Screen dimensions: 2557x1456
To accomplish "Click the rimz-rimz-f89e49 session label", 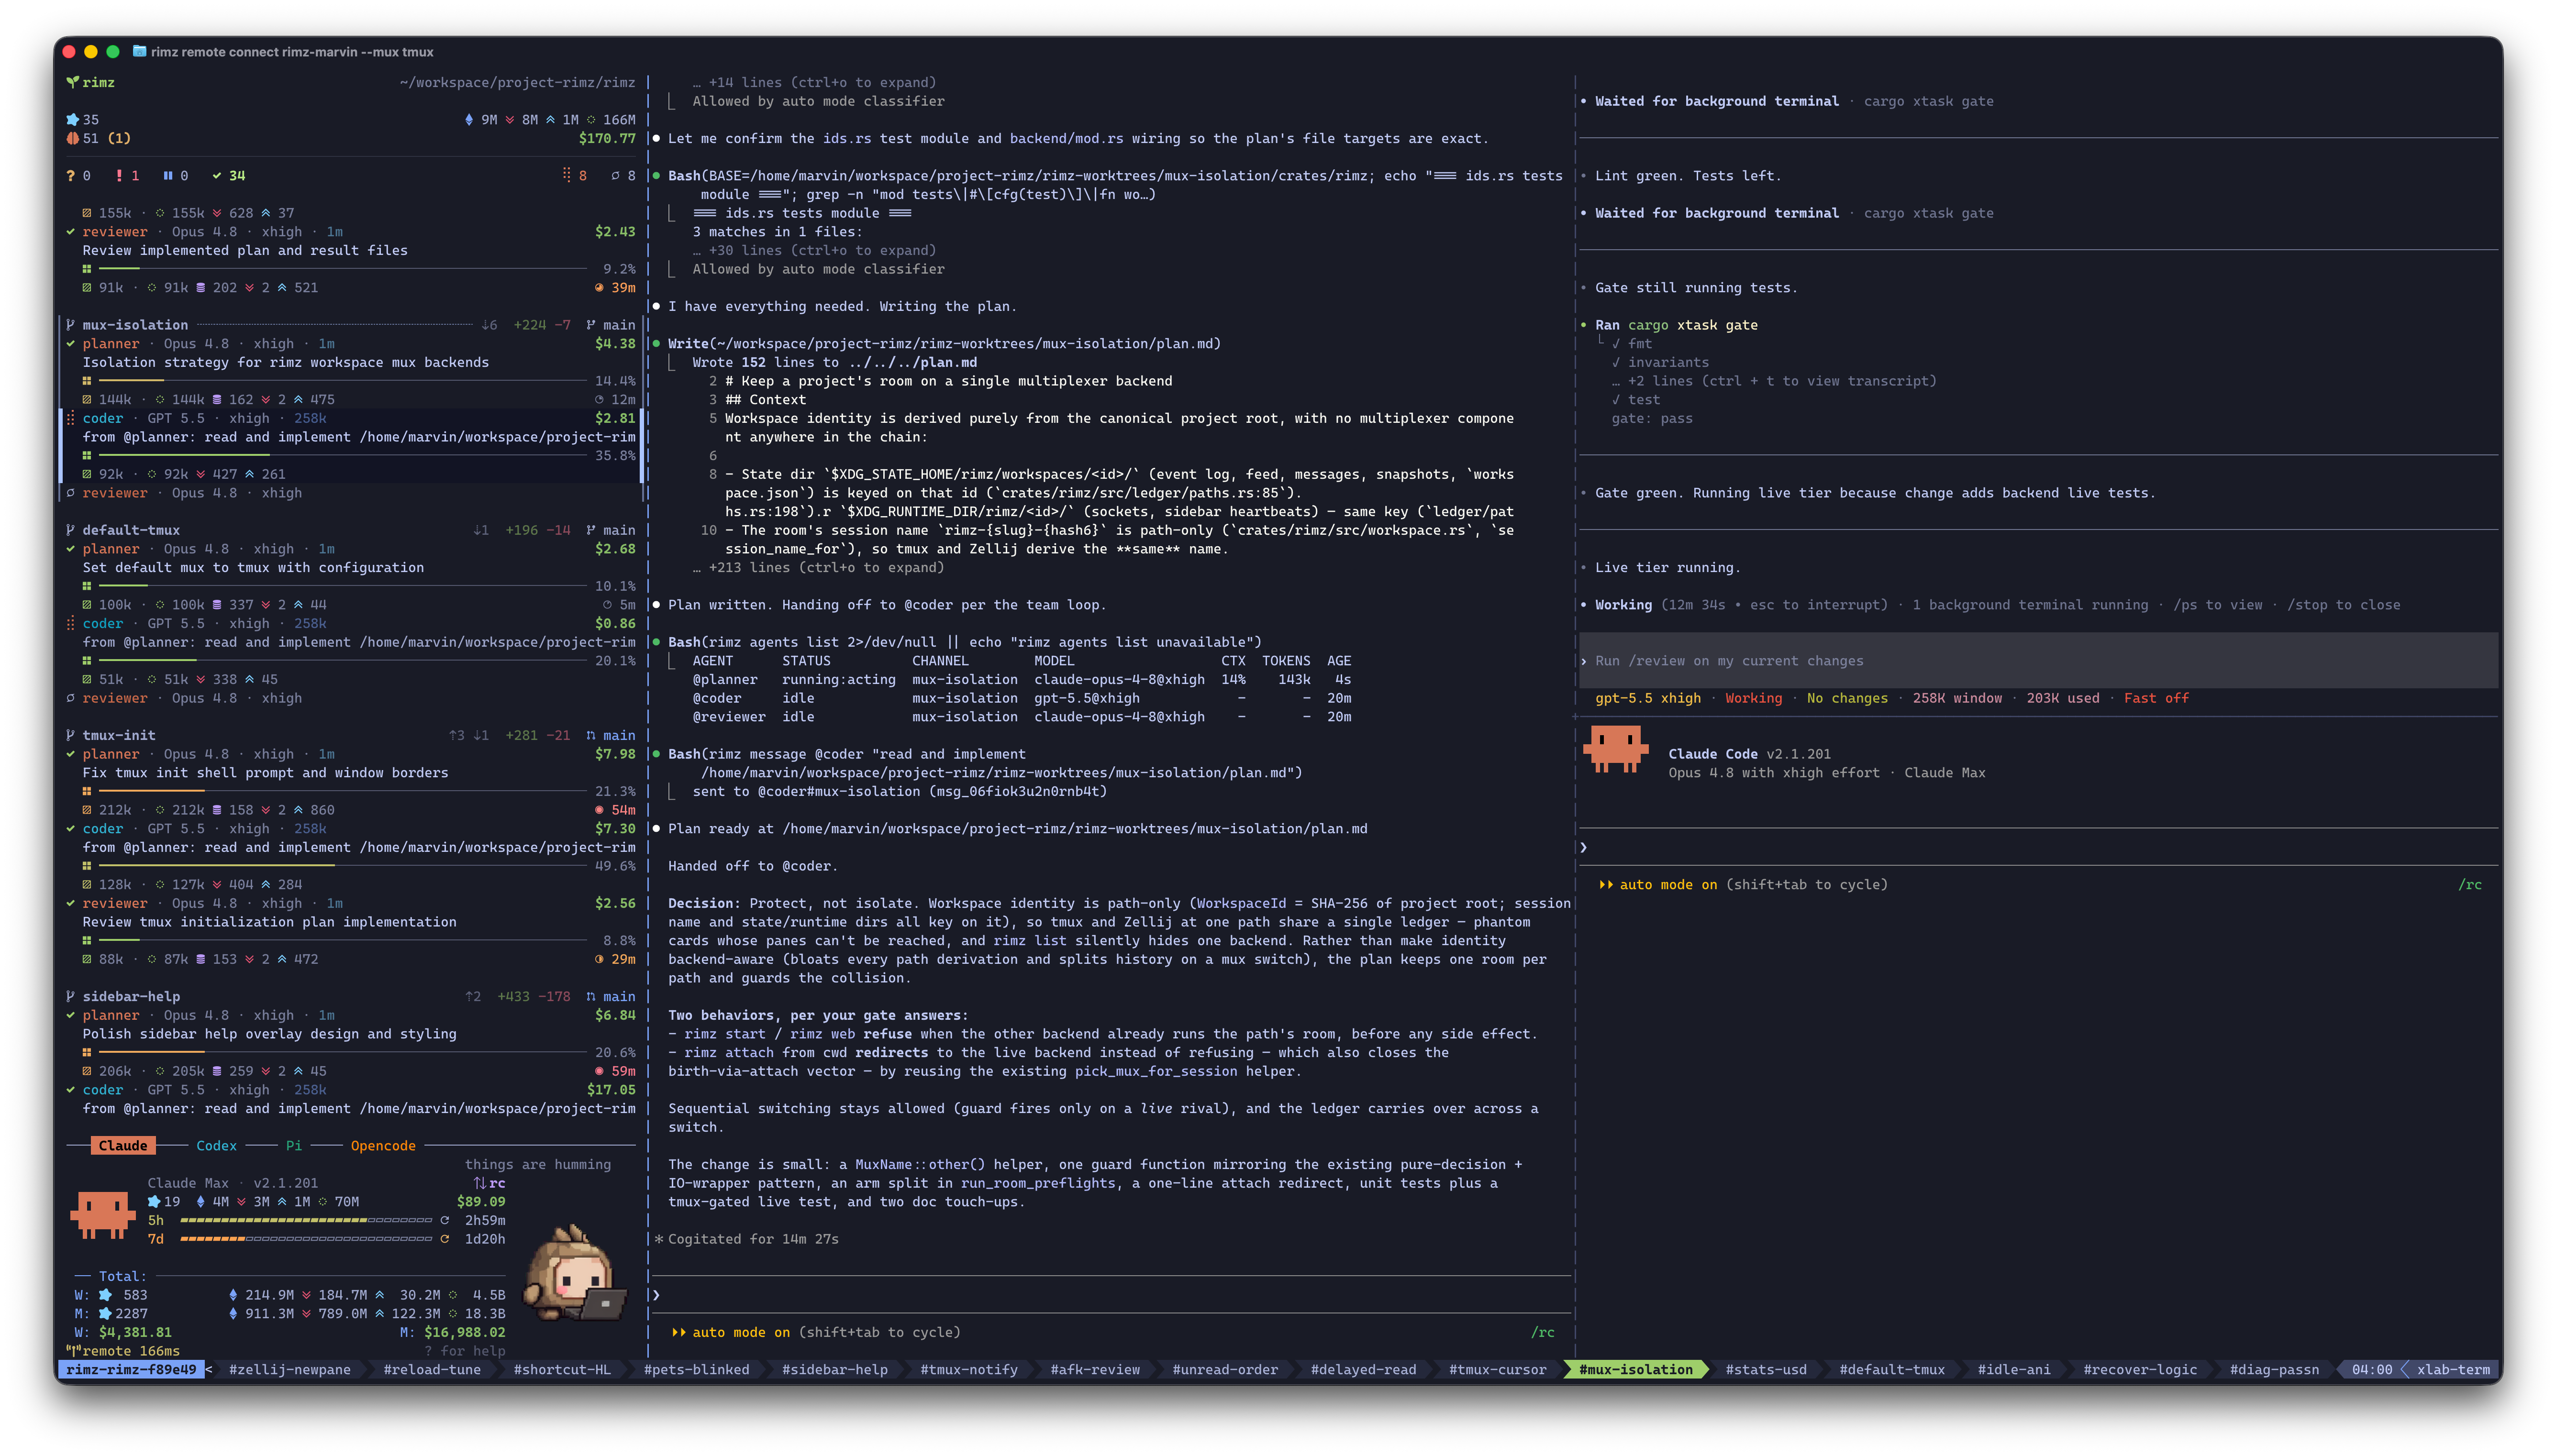I will coord(131,1369).
